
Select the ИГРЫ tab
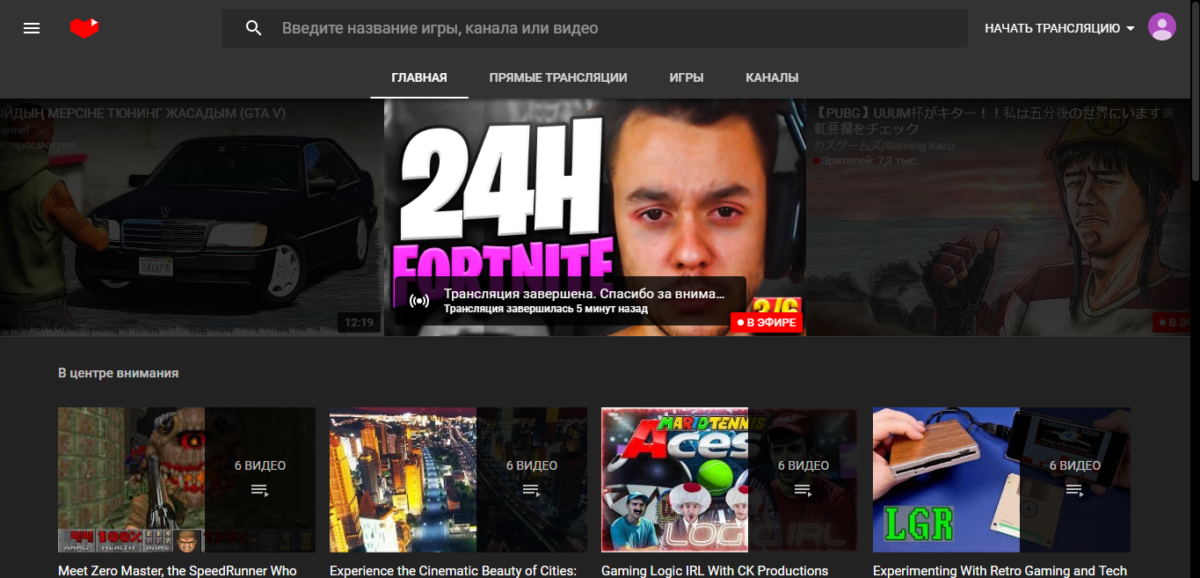pyautogui.click(x=686, y=77)
